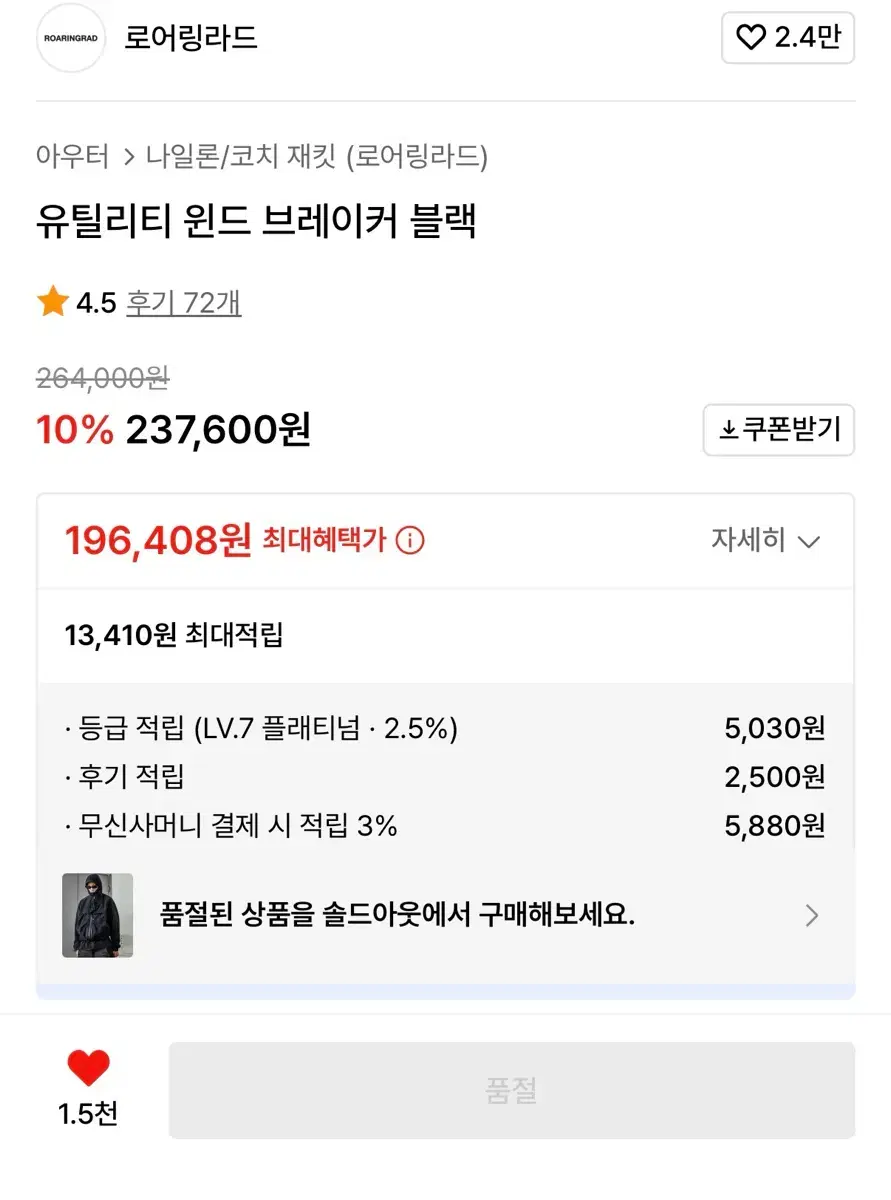Screen dimensions: 891x1200
Task: Go to the 아우터 category breadcrumb
Action: click(72, 156)
